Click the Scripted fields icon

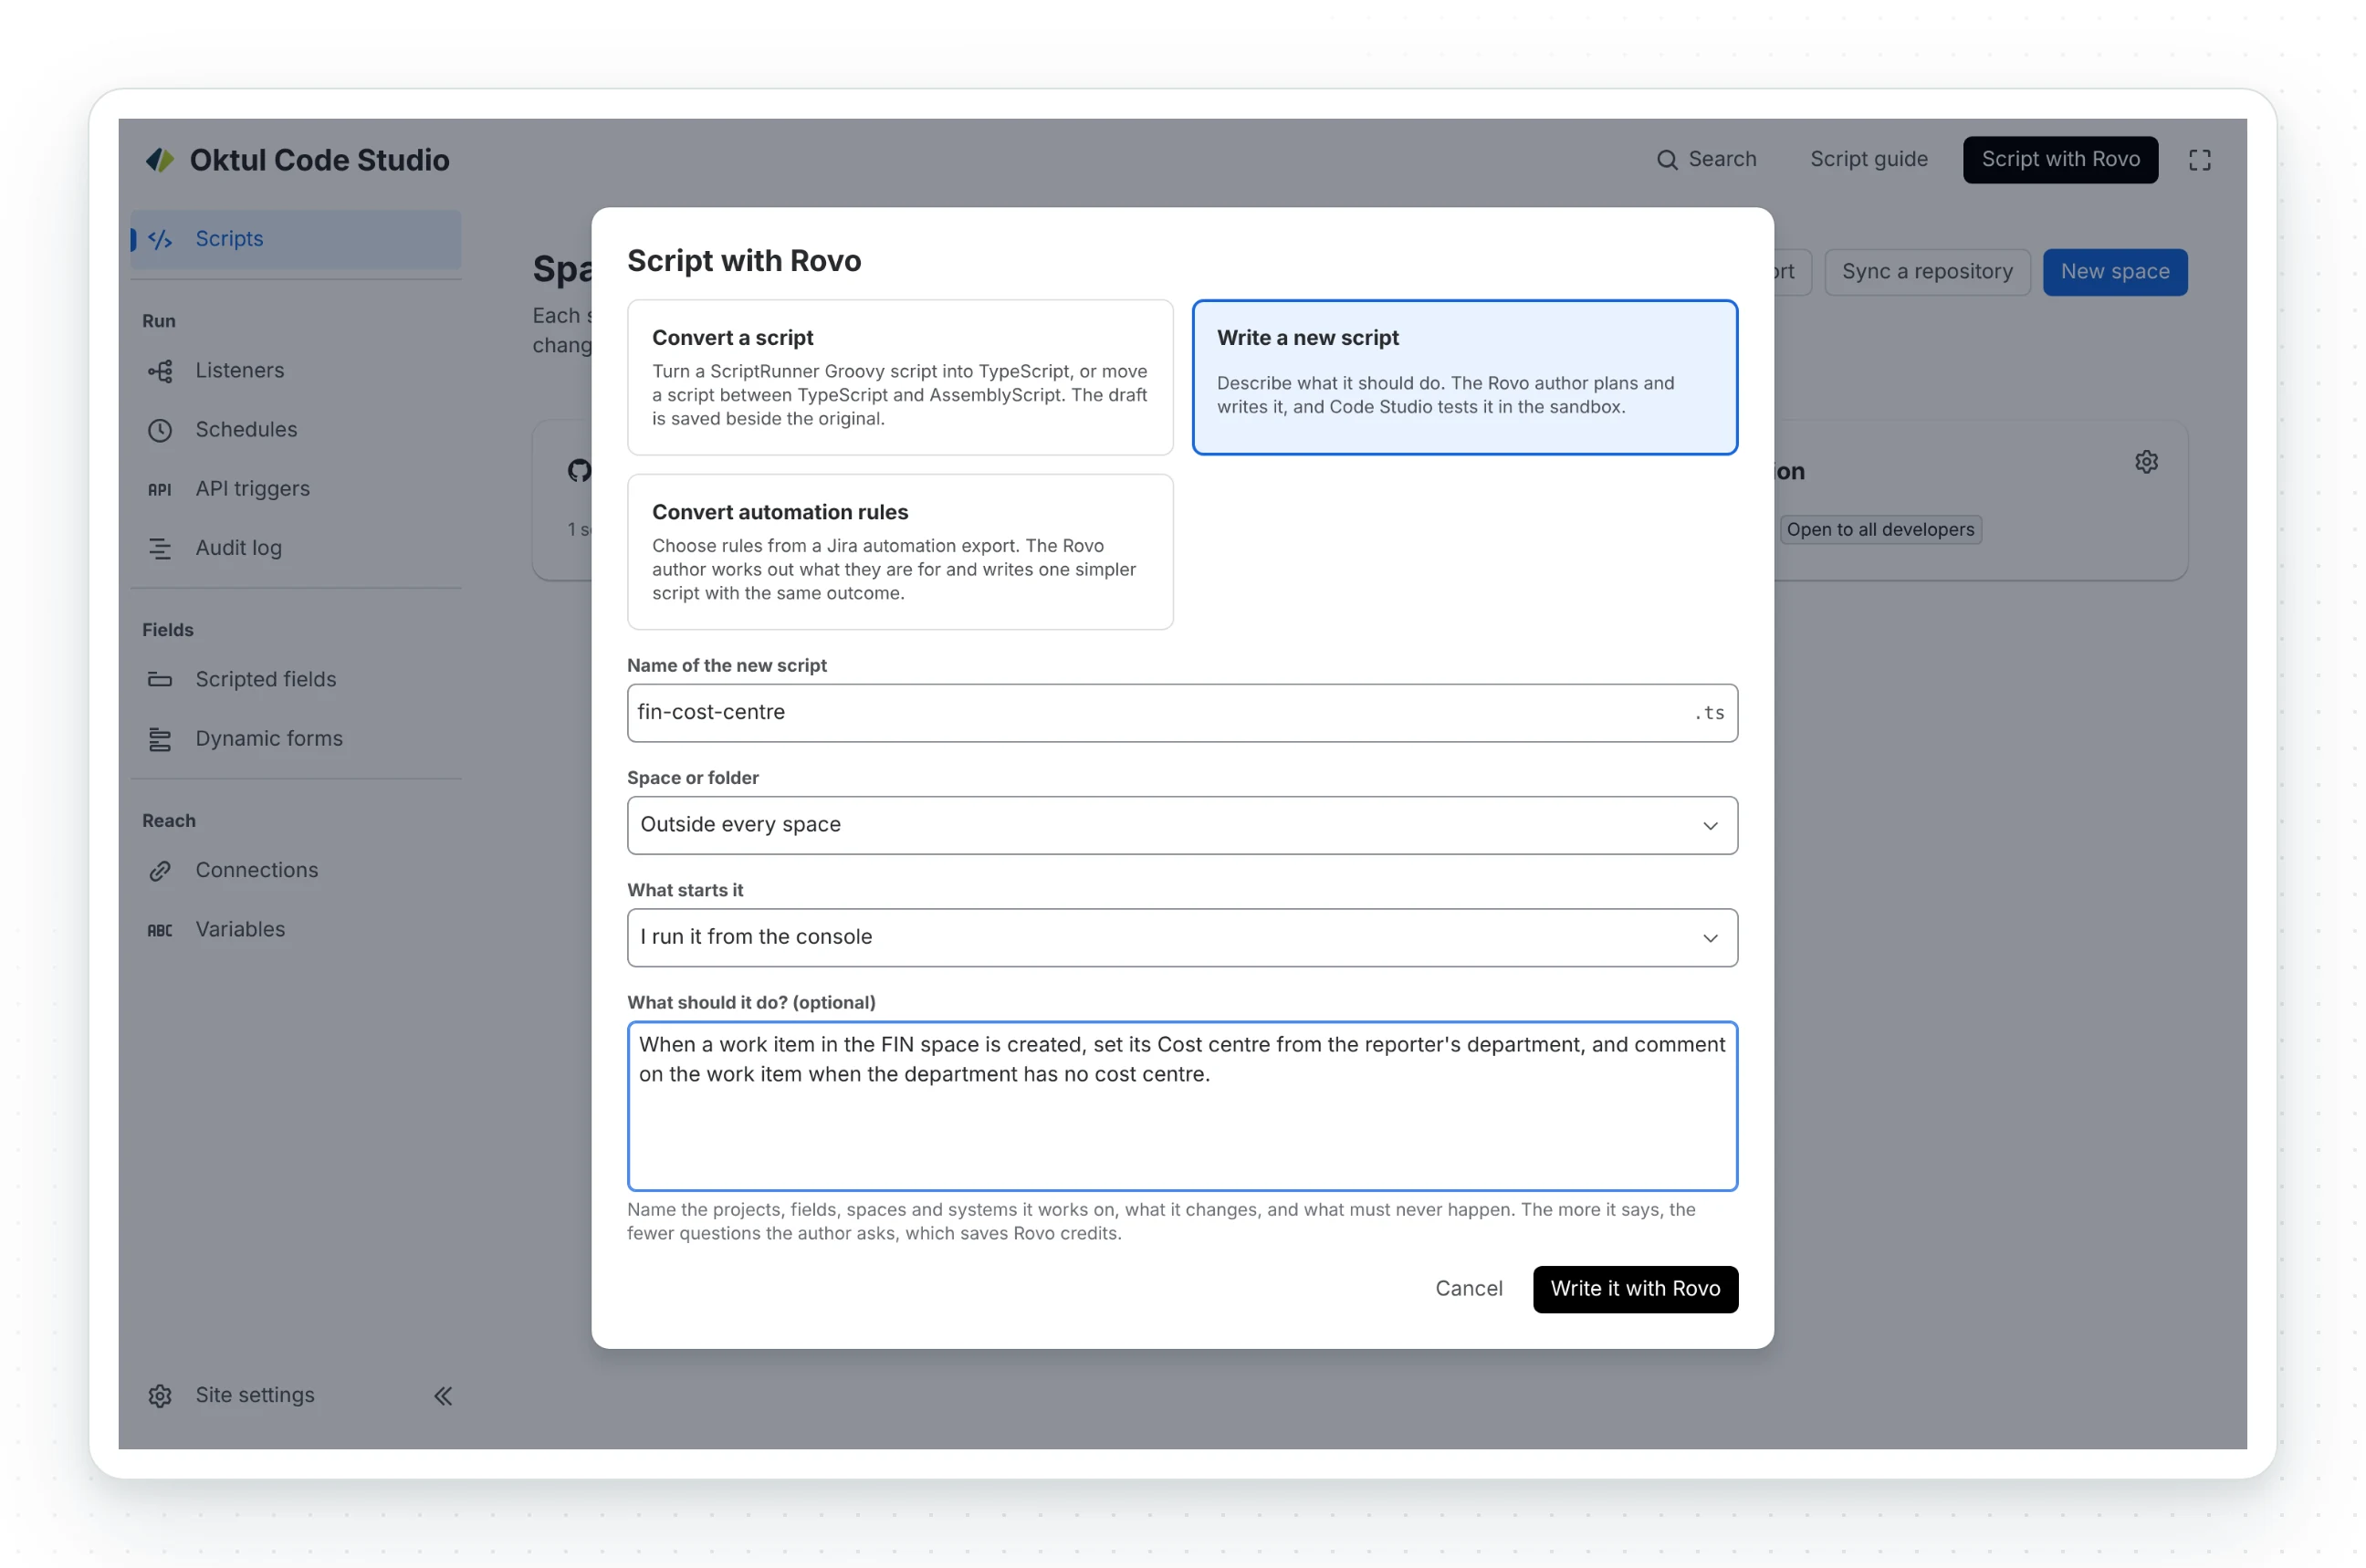160,679
